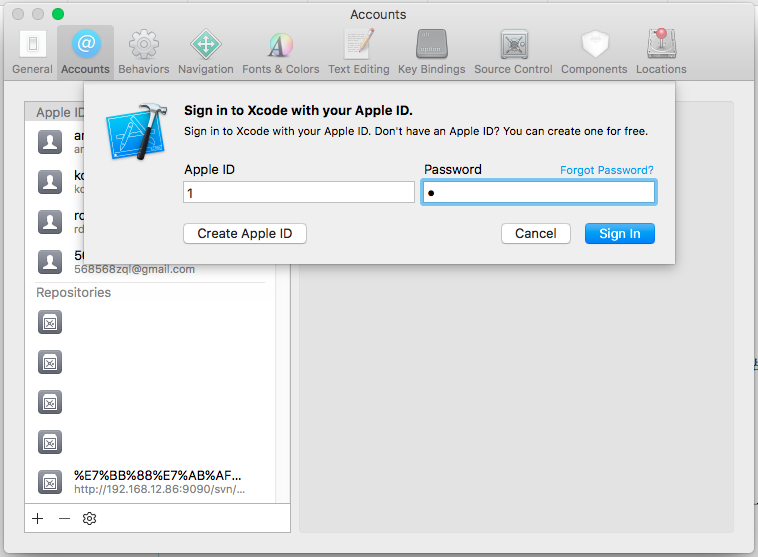Open the Locations preferences

click(661, 52)
